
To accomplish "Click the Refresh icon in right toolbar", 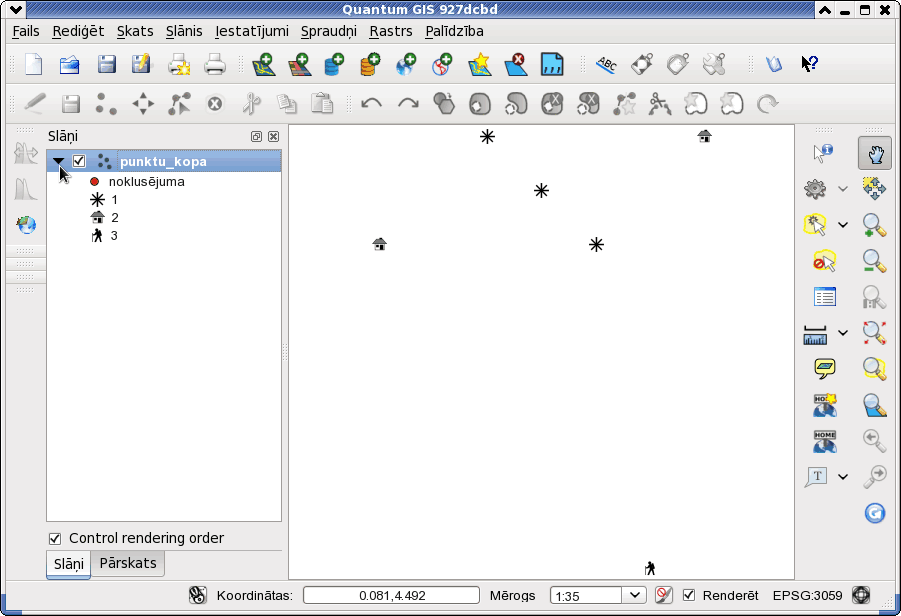I will (875, 512).
